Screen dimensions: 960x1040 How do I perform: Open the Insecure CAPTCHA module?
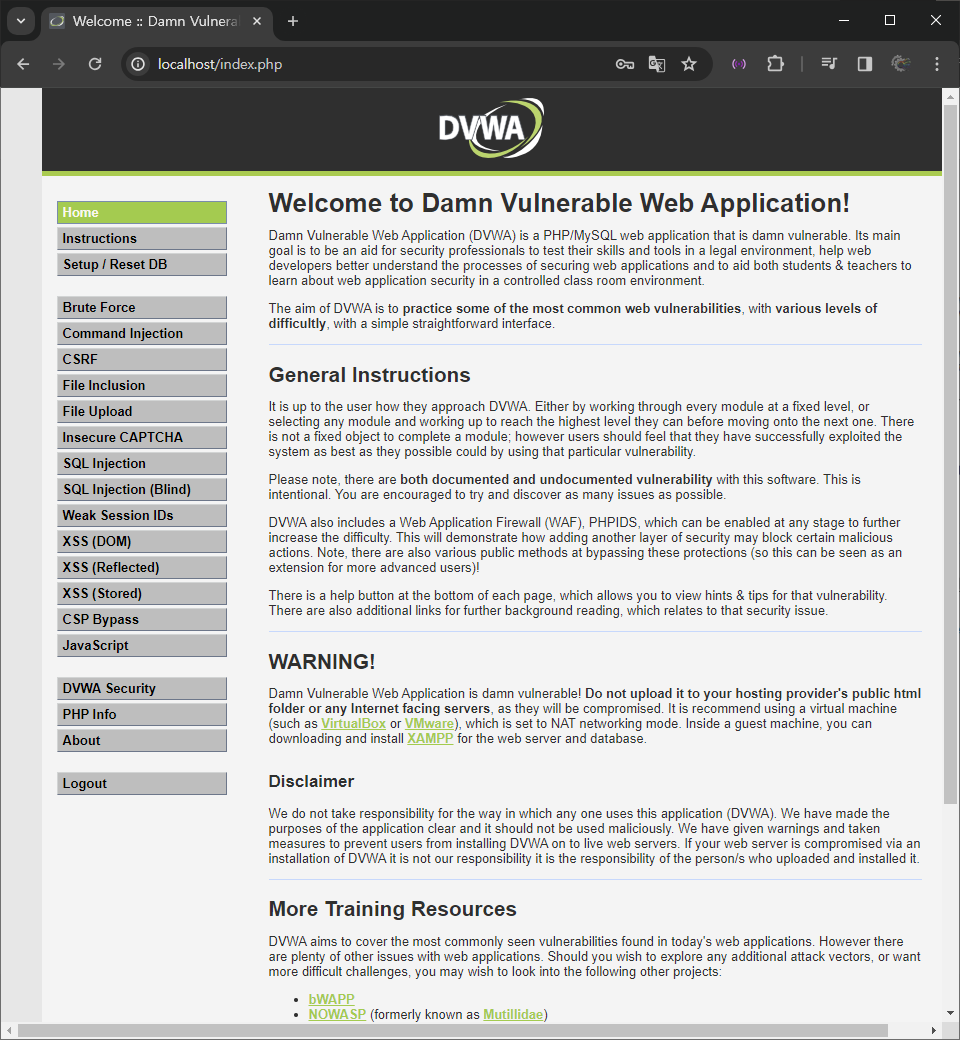tap(142, 437)
